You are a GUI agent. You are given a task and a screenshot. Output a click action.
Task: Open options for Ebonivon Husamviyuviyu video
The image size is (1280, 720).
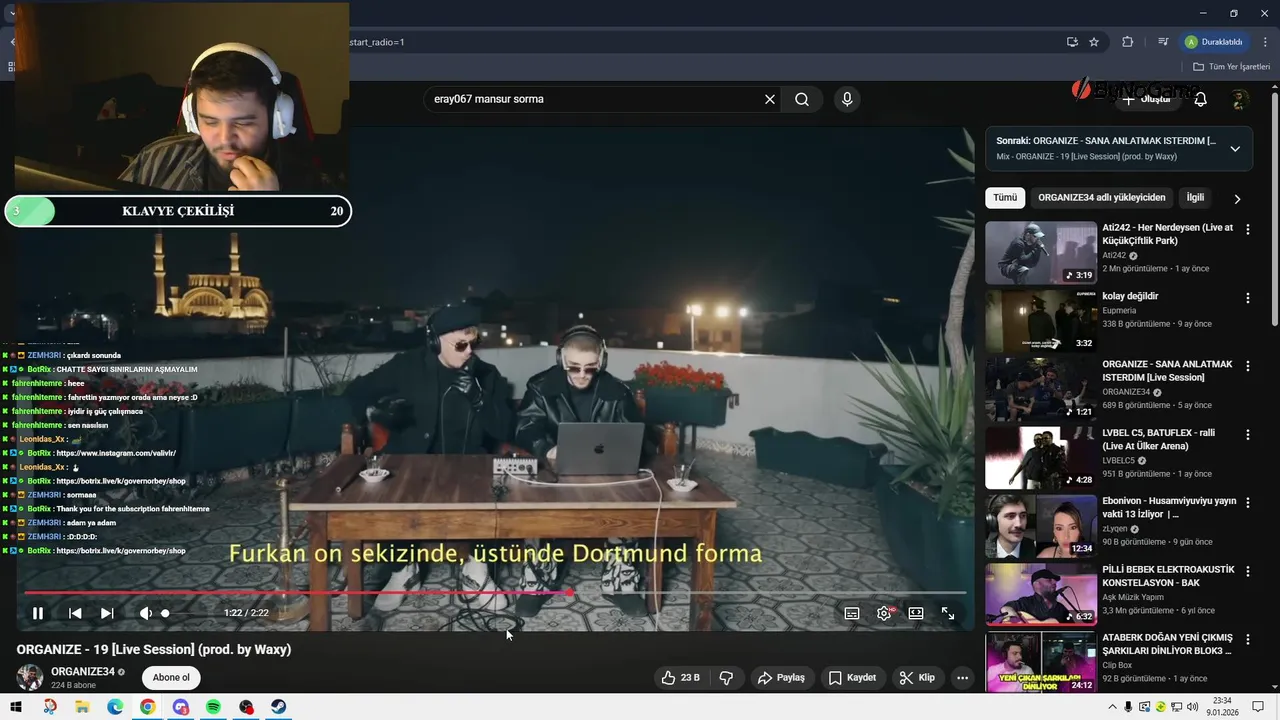(1247, 503)
